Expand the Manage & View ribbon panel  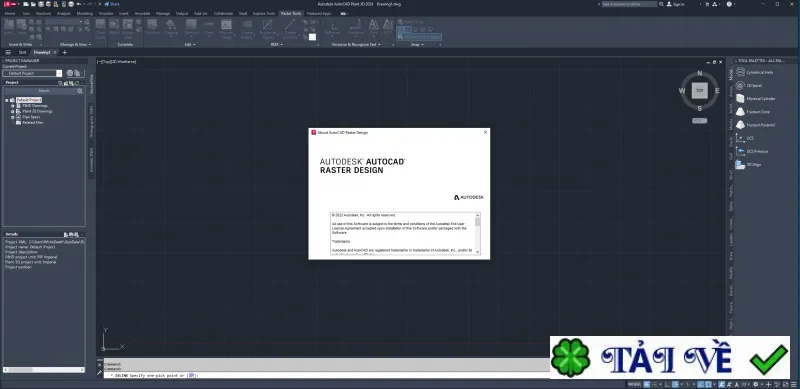point(76,44)
